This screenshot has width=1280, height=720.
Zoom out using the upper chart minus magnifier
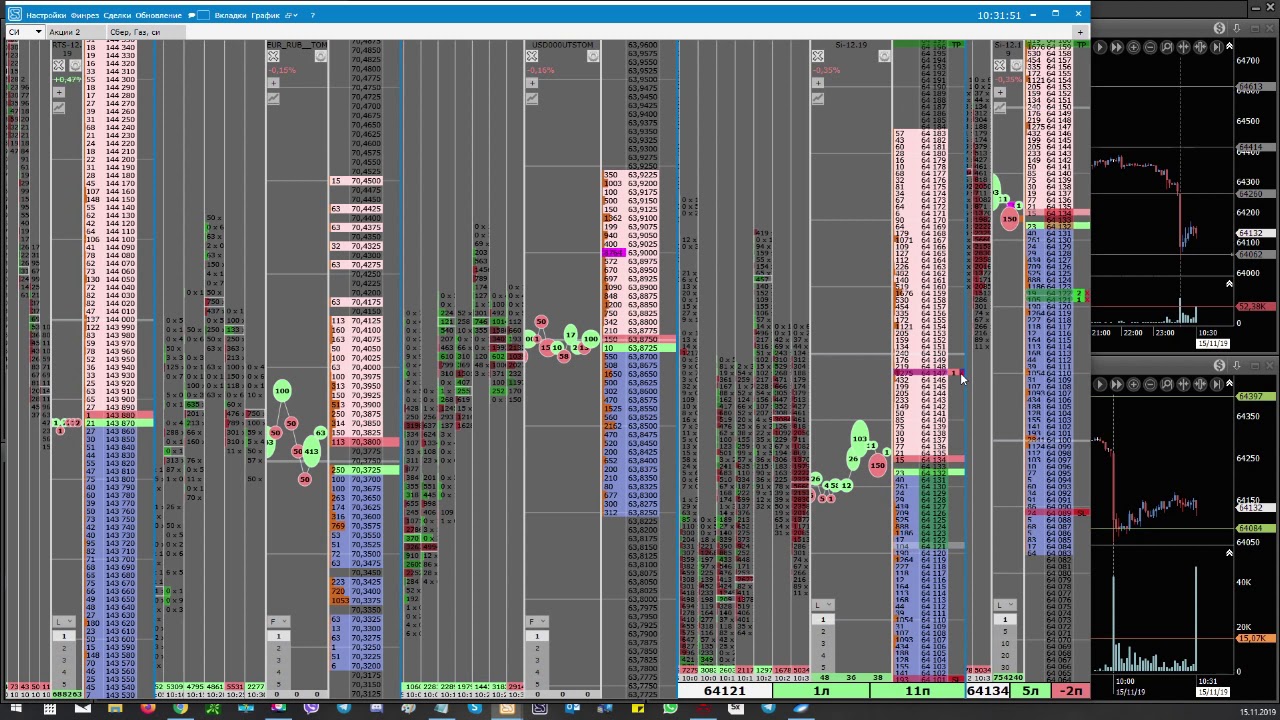1150,47
